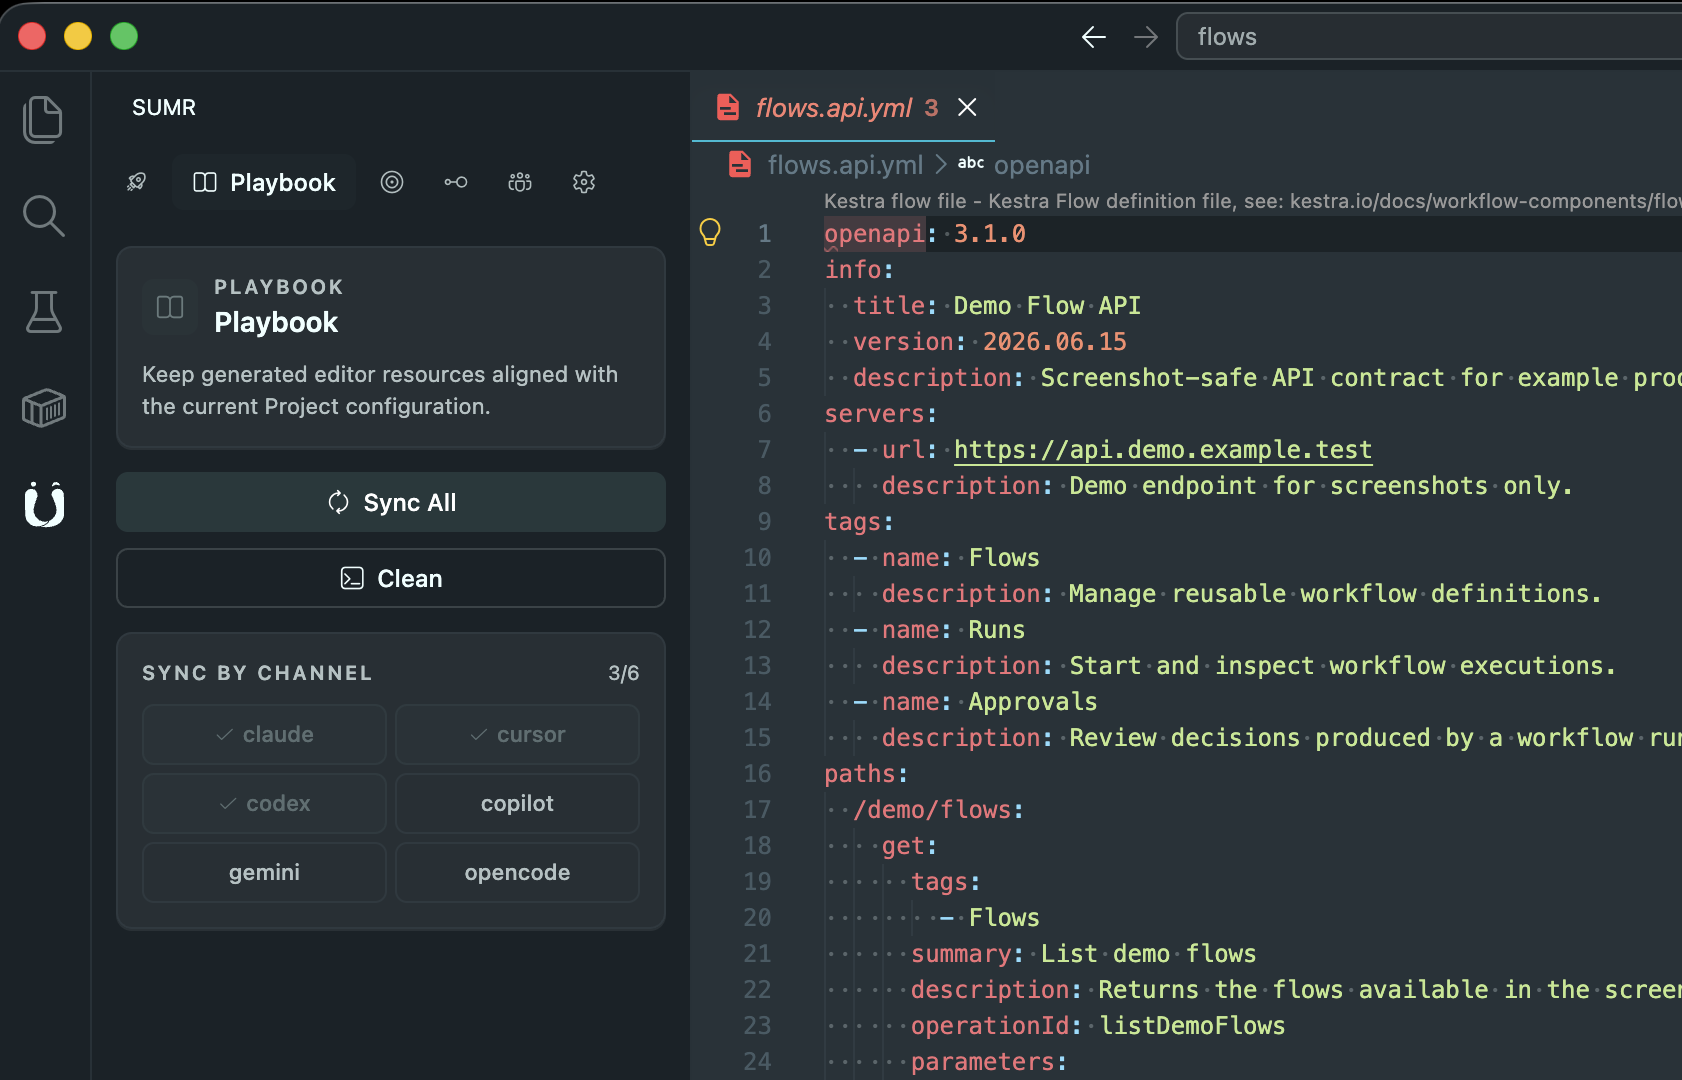Image resolution: width=1682 pixels, height=1080 pixels.
Task: Click the 'Runs' tag name on line 12
Action: point(997,629)
